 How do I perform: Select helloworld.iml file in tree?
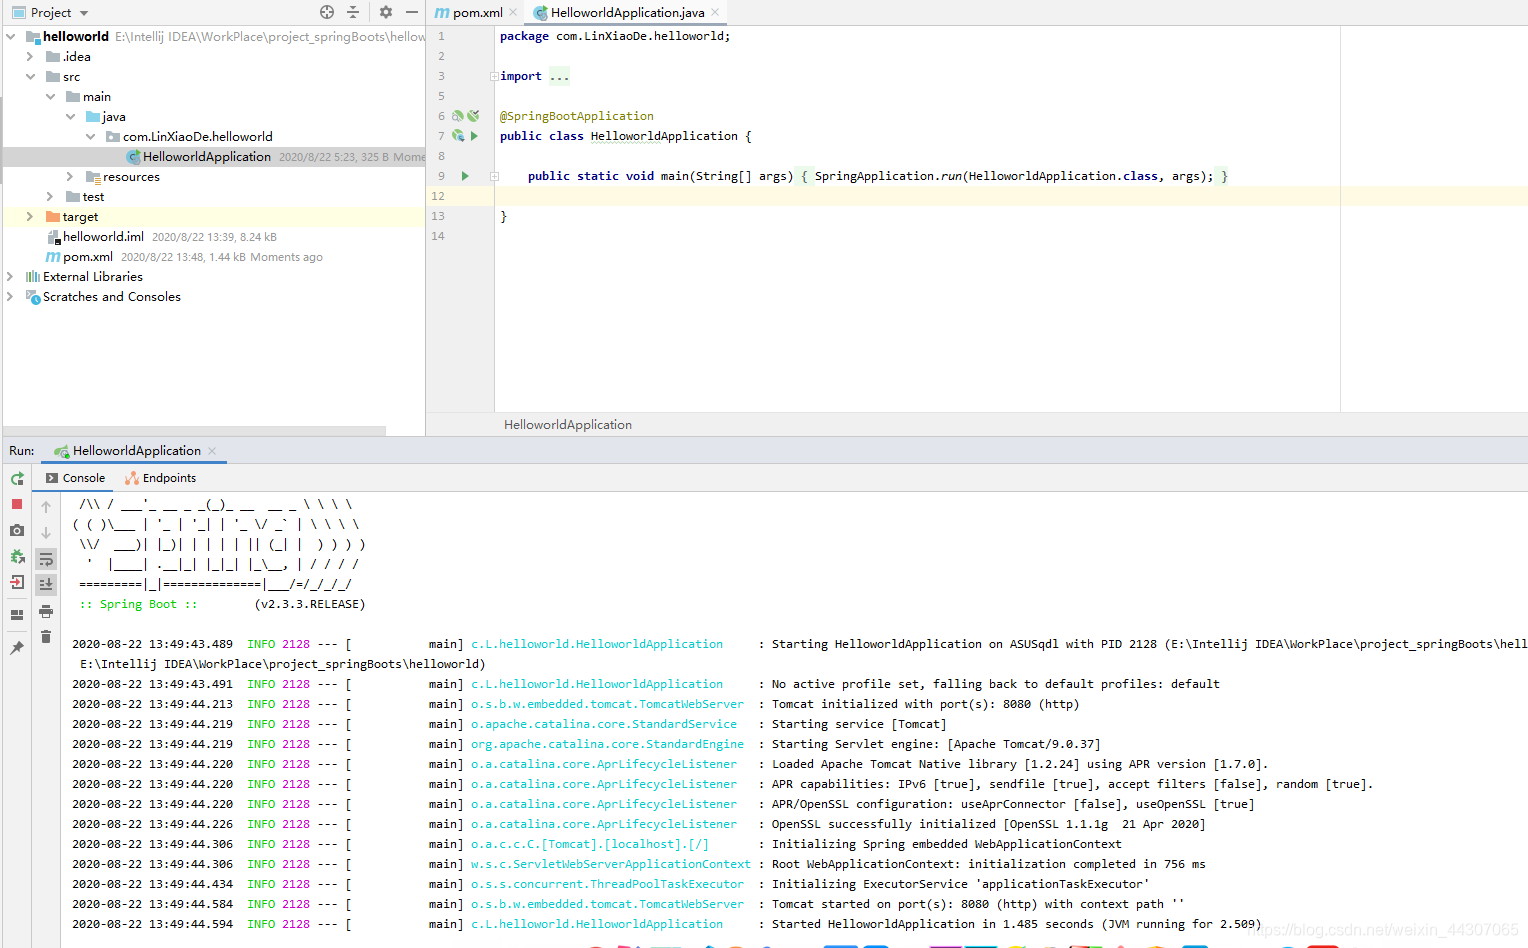pyautogui.click(x=103, y=236)
